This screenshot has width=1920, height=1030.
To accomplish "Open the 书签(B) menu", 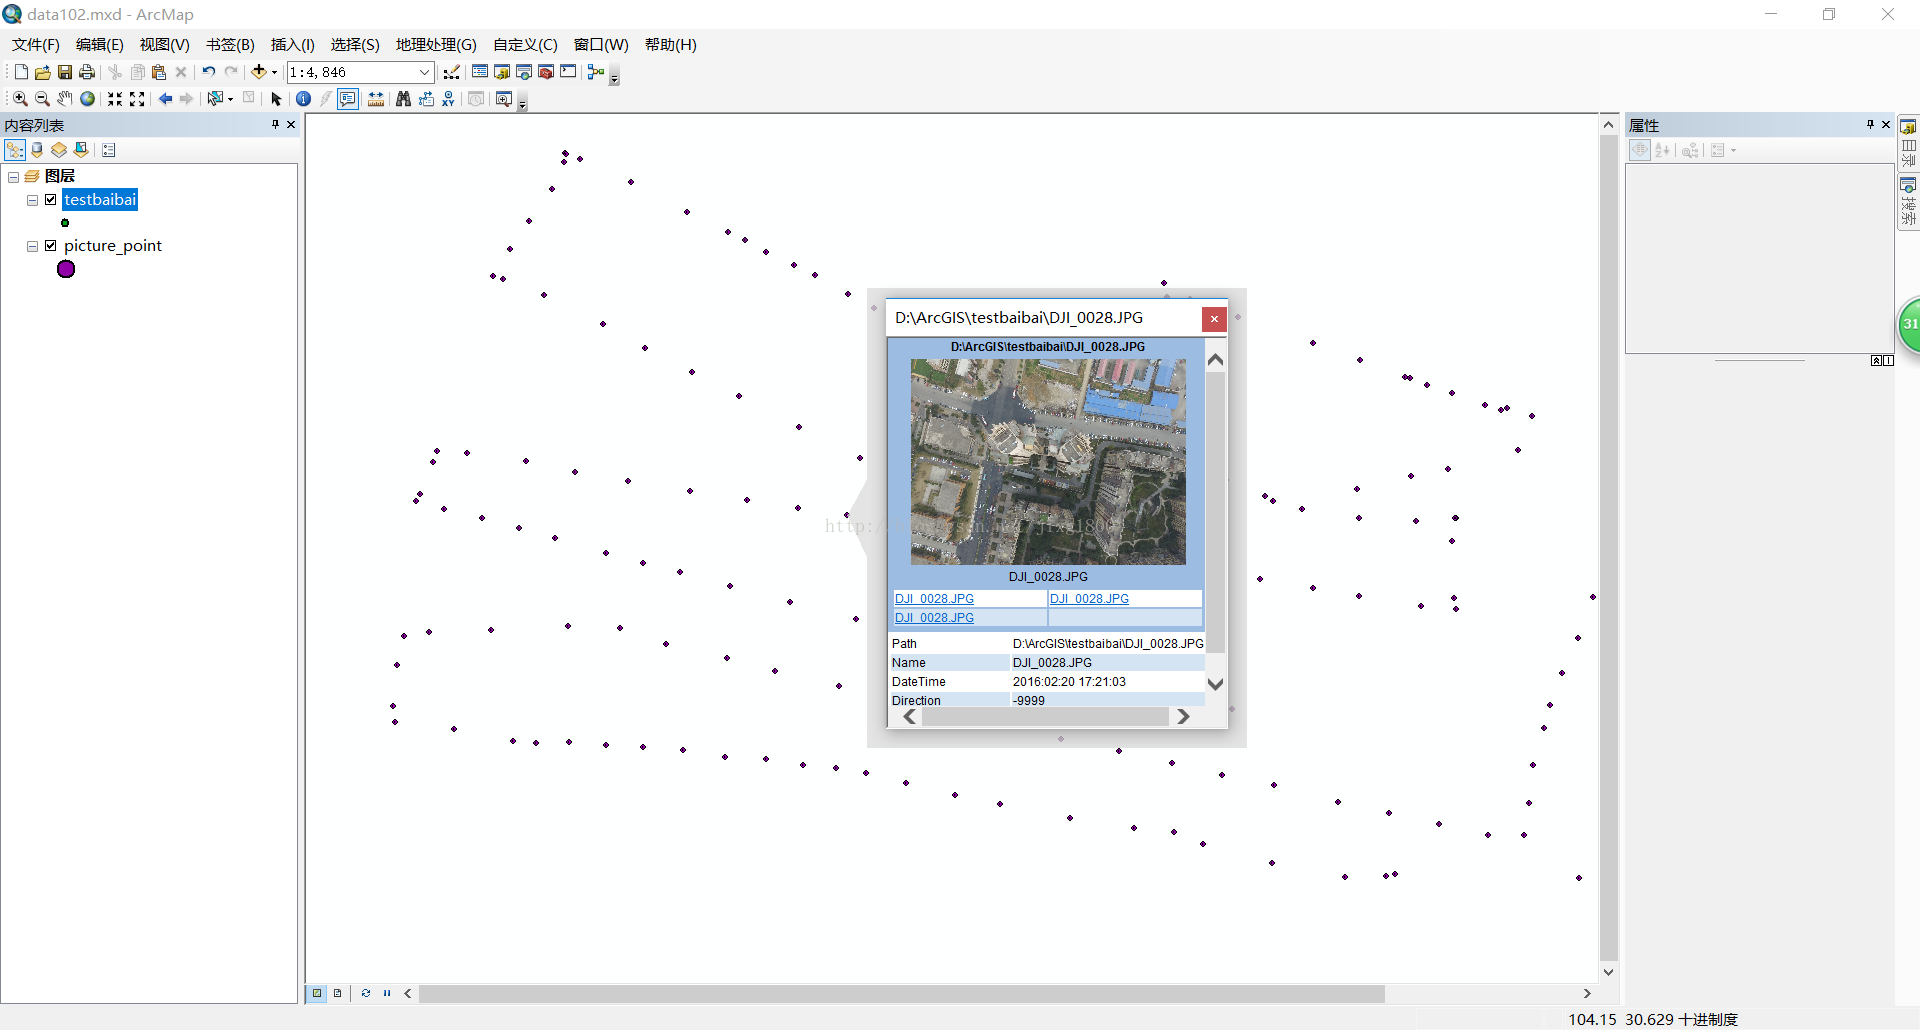I will 230,45.
